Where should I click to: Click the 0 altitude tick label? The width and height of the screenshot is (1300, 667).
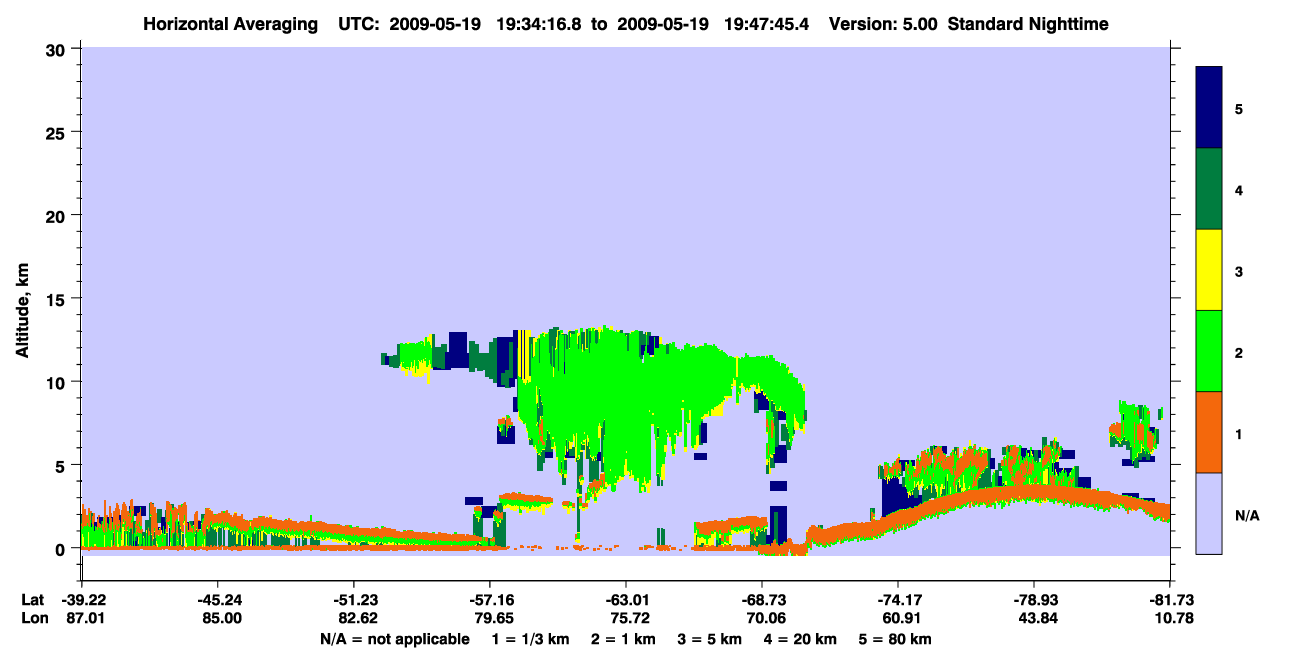coord(62,549)
